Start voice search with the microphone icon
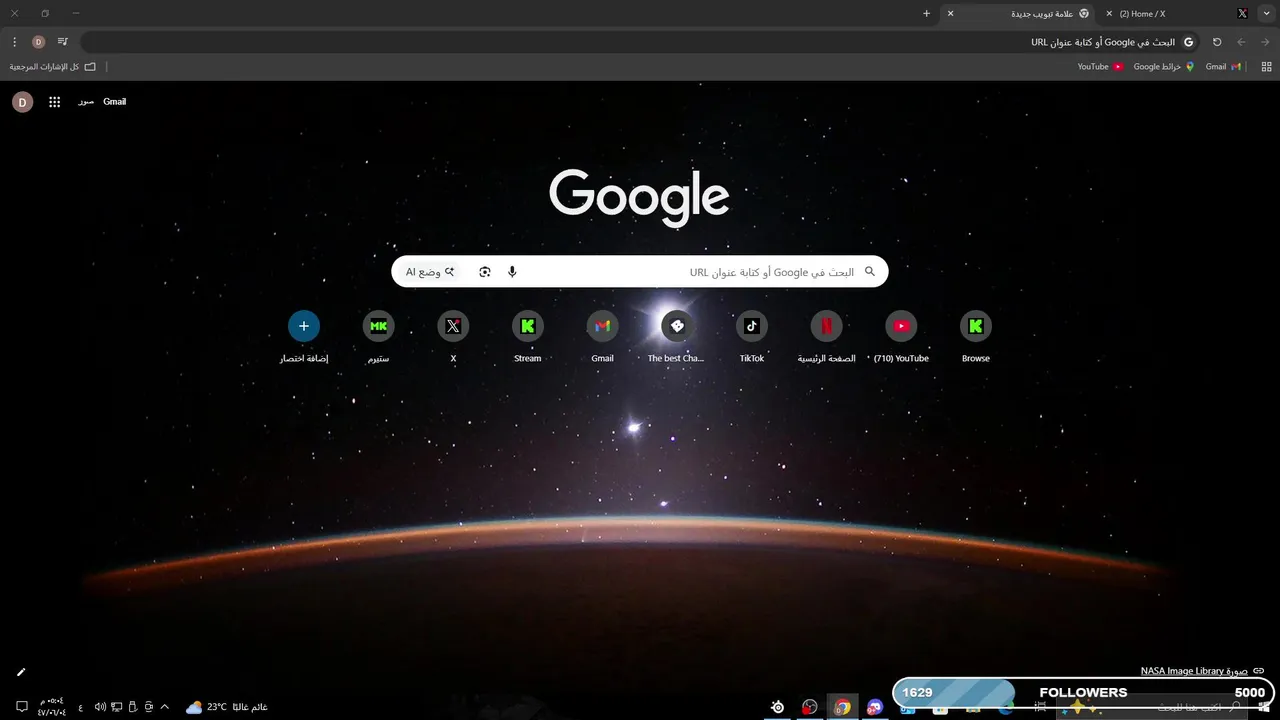1280x720 pixels. pyautogui.click(x=512, y=272)
